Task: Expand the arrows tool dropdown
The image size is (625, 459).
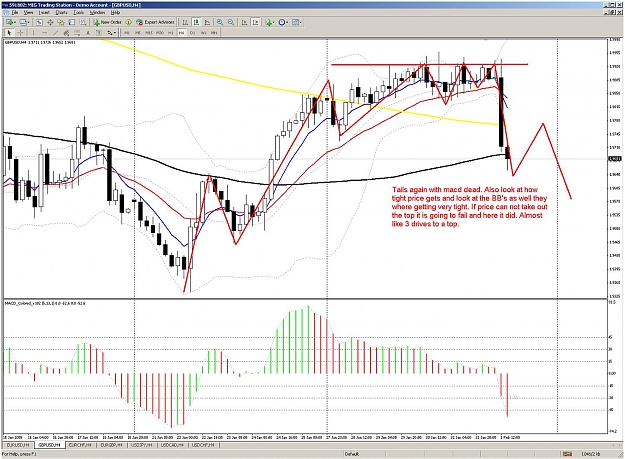Action: click(115, 33)
